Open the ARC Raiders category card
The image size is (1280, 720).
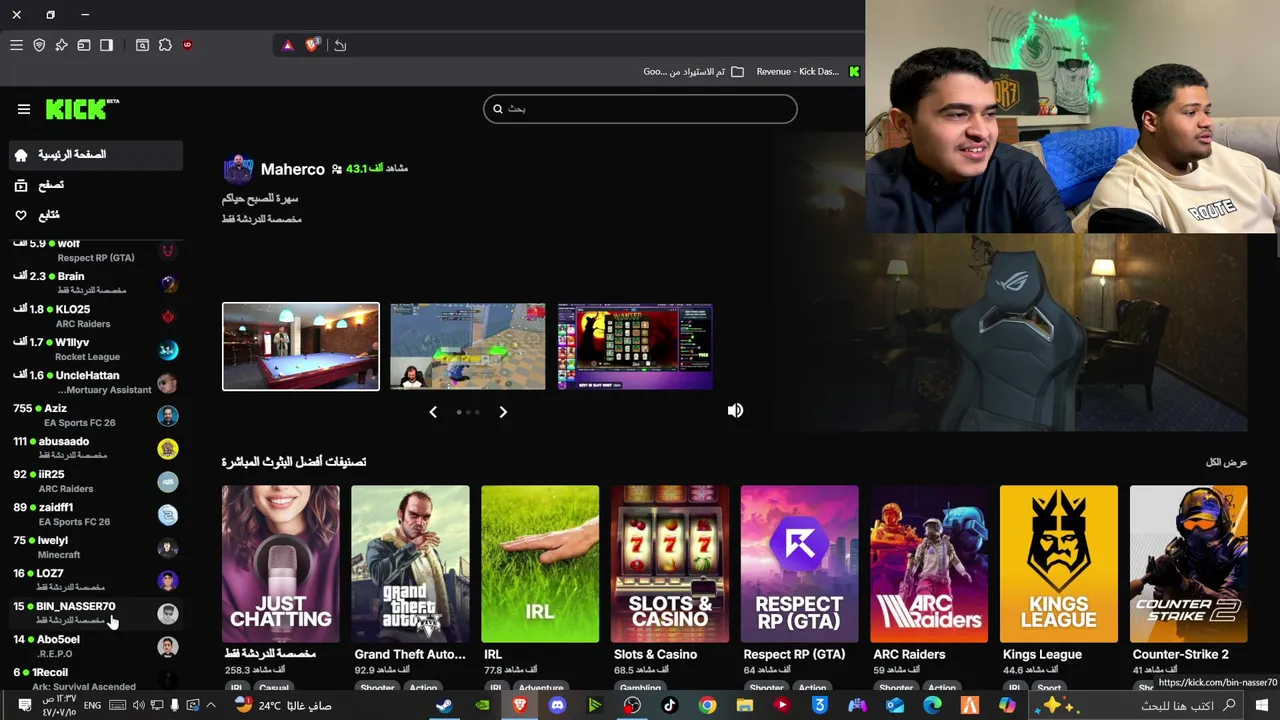[929, 564]
